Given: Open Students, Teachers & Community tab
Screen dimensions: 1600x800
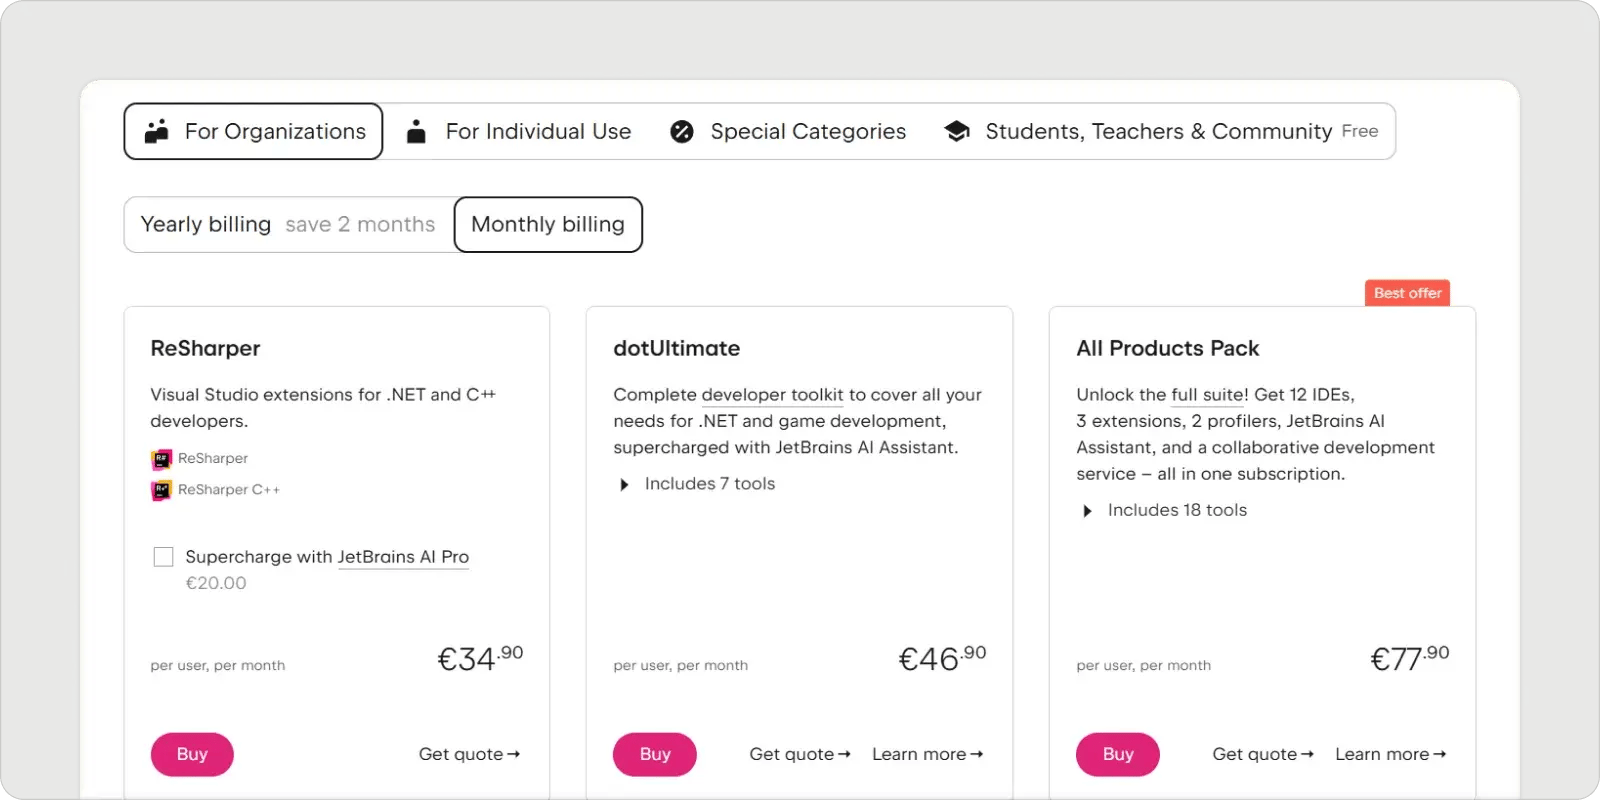Looking at the screenshot, I should (1158, 131).
